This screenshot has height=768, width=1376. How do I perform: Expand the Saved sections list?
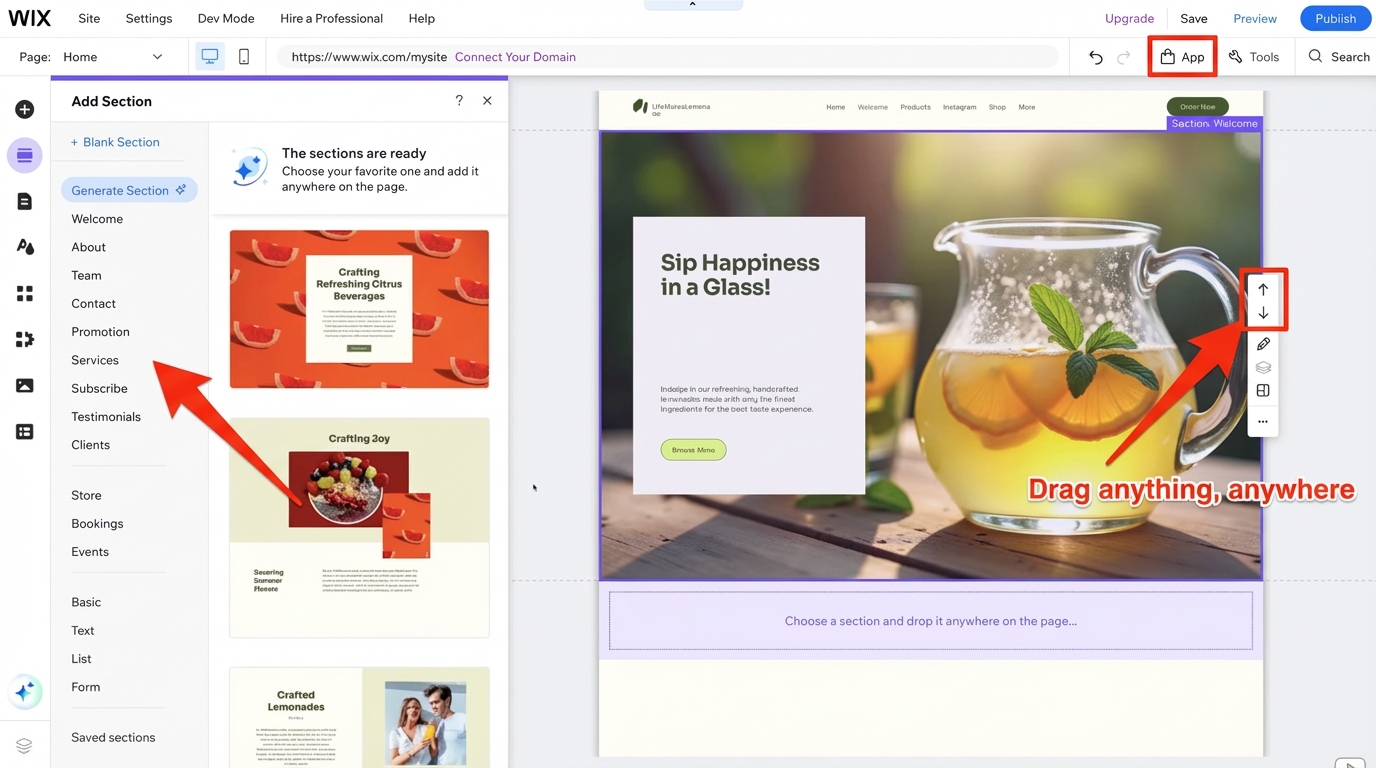coord(113,737)
